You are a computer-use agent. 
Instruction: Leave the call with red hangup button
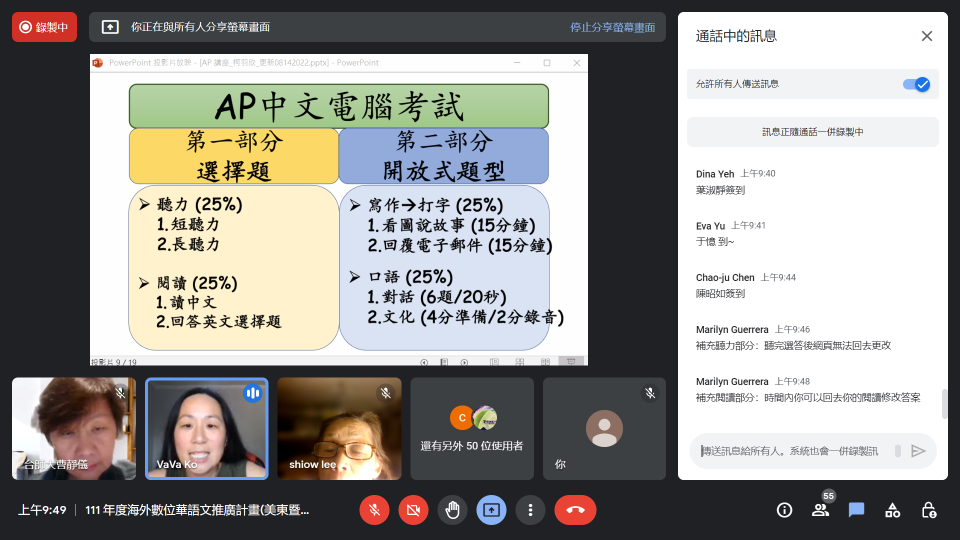click(575, 510)
